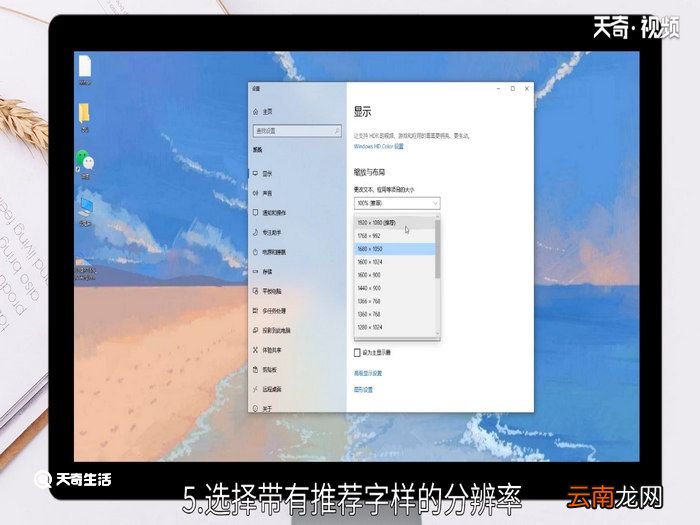Choose 1920 × 1080 (推荐) resolution option
Viewport: 700px width, 525px height.
pyautogui.click(x=395, y=222)
